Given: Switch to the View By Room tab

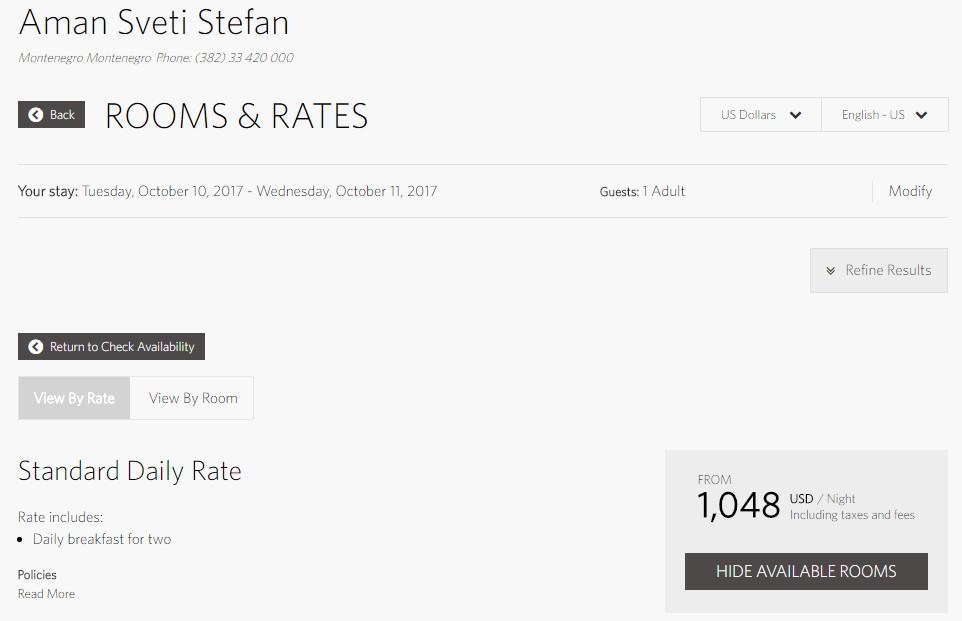Looking at the screenshot, I should tap(192, 397).
